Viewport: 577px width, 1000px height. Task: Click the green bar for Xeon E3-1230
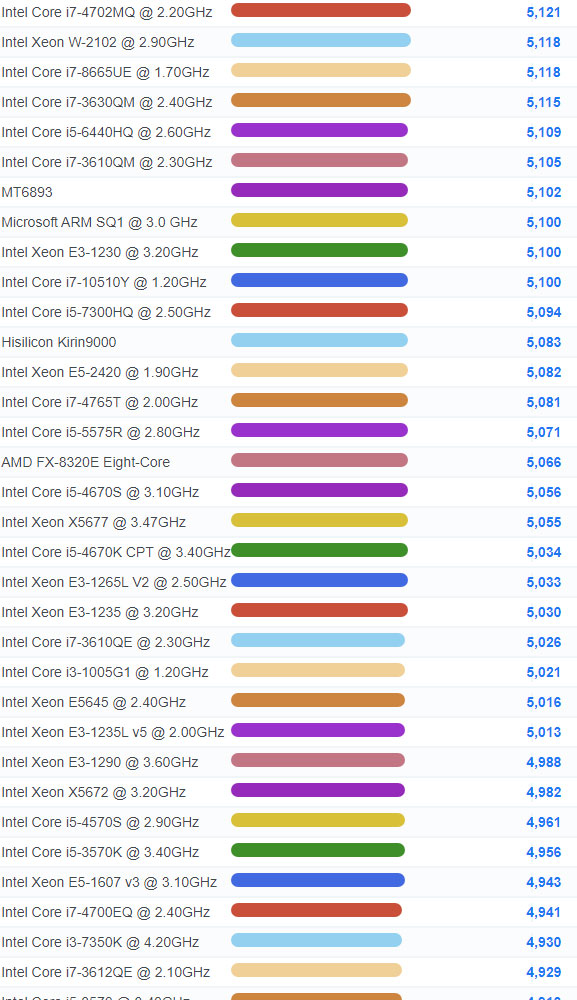319,250
